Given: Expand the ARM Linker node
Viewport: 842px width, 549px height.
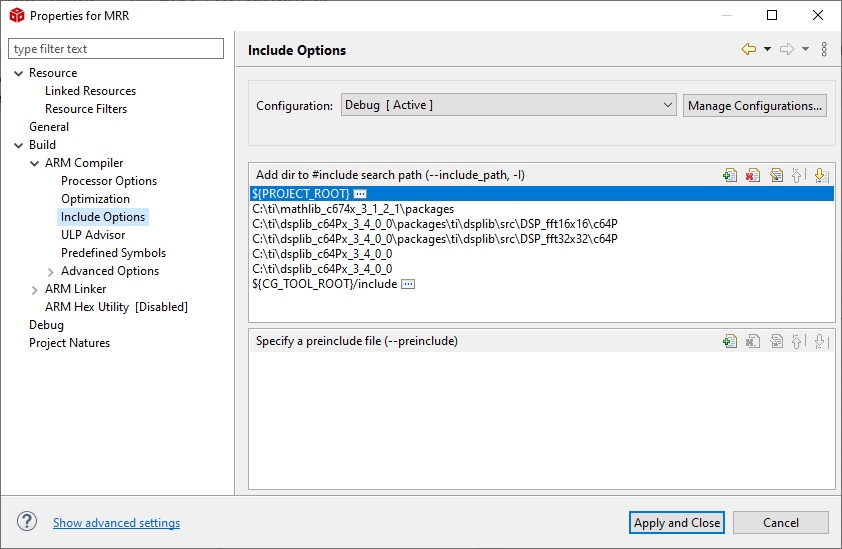Looking at the screenshot, I should (34, 290).
